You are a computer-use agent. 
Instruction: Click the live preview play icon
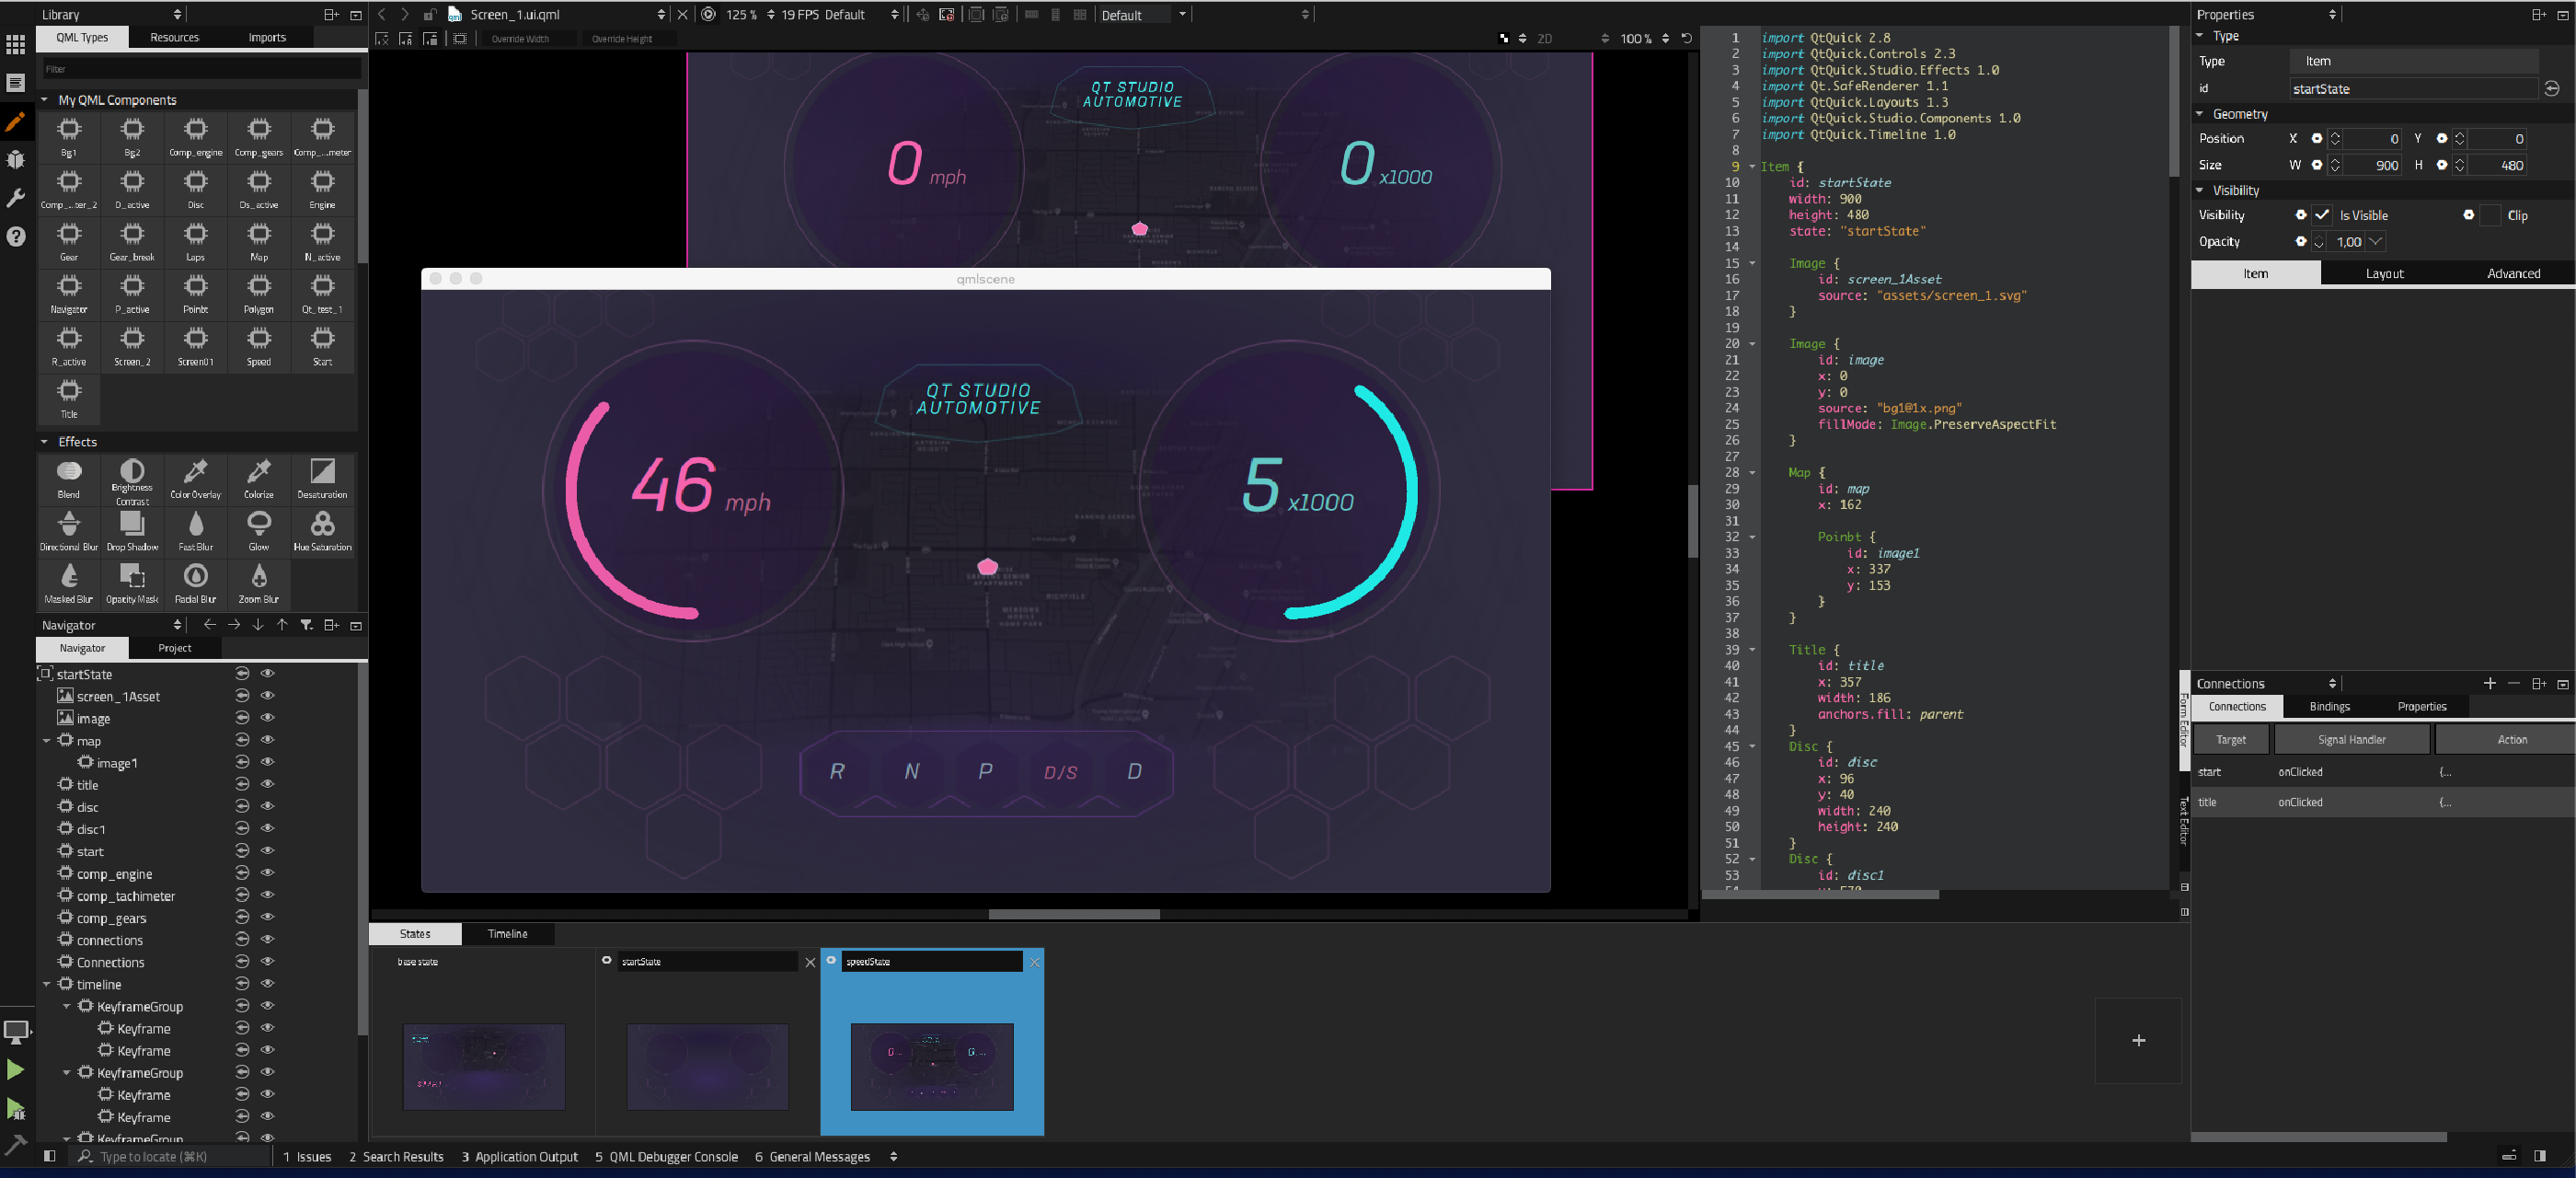pyautogui.click(x=708, y=14)
